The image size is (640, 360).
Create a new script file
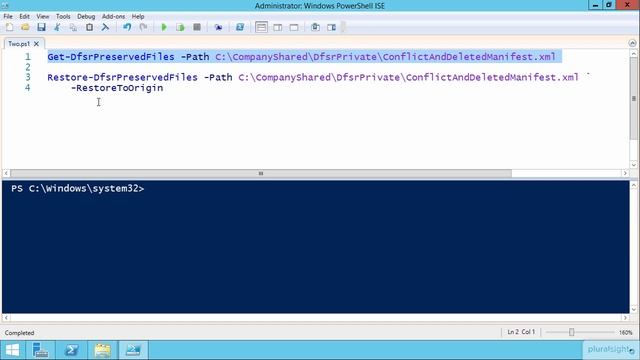(9, 27)
